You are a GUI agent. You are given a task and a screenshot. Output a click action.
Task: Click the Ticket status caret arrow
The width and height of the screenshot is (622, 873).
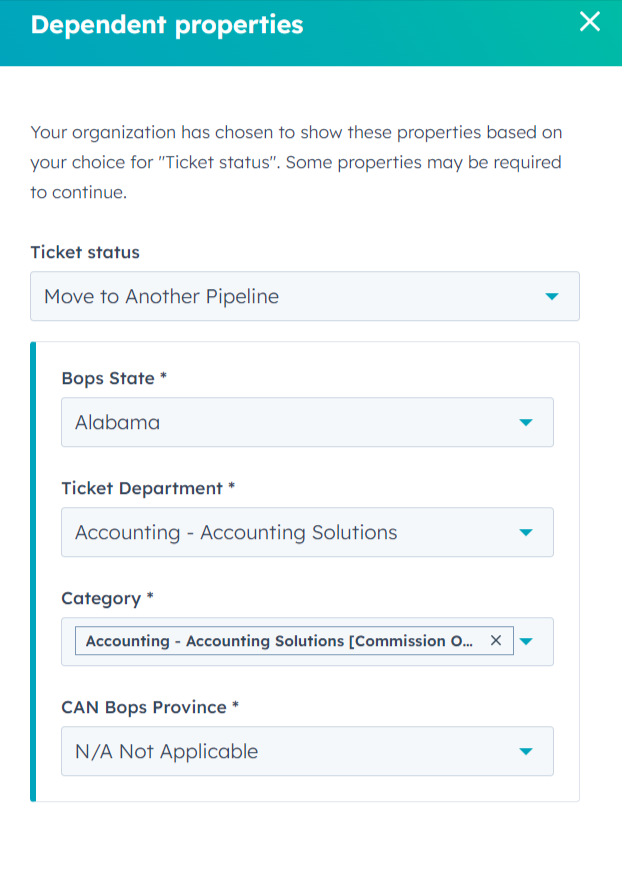[551, 297]
